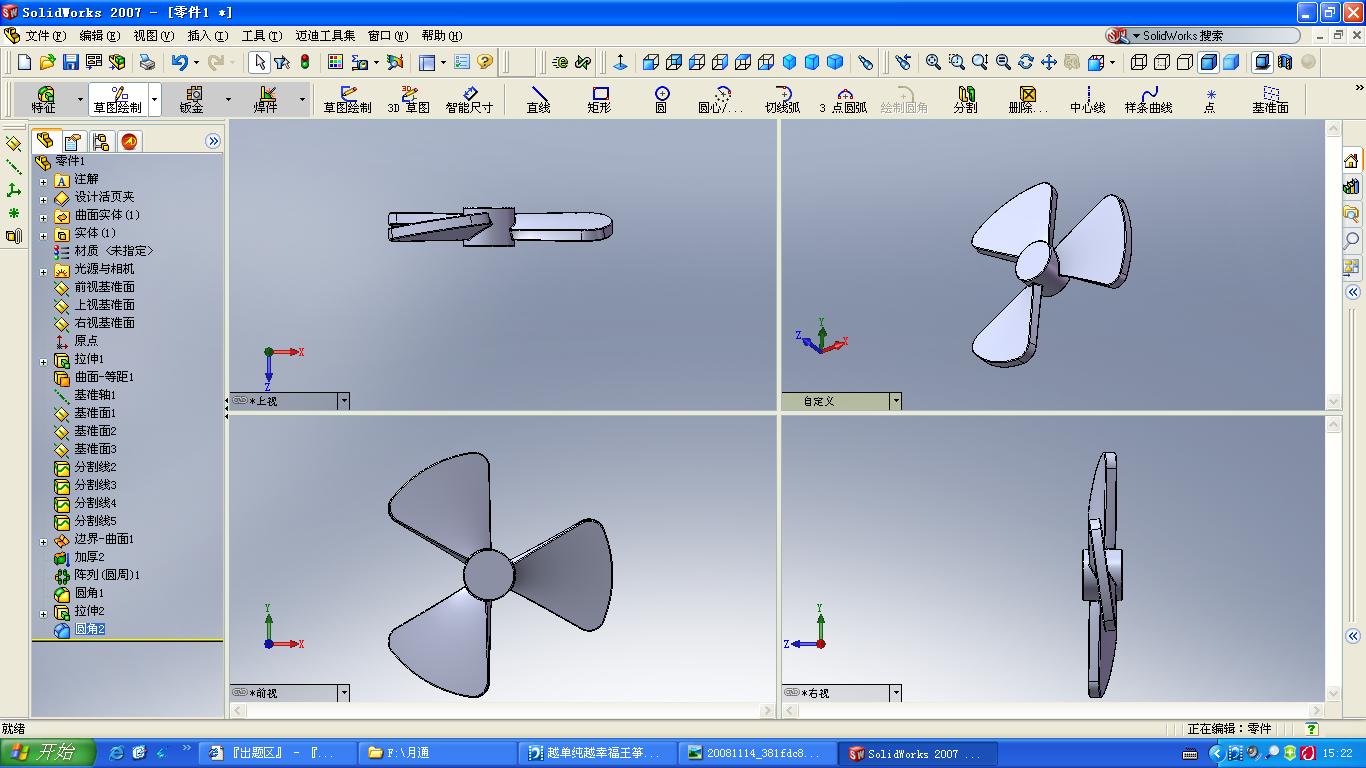Toggle link views icon in 上视 viewport
Image resolution: width=1366 pixels, height=768 pixels.
pos(240,401)
